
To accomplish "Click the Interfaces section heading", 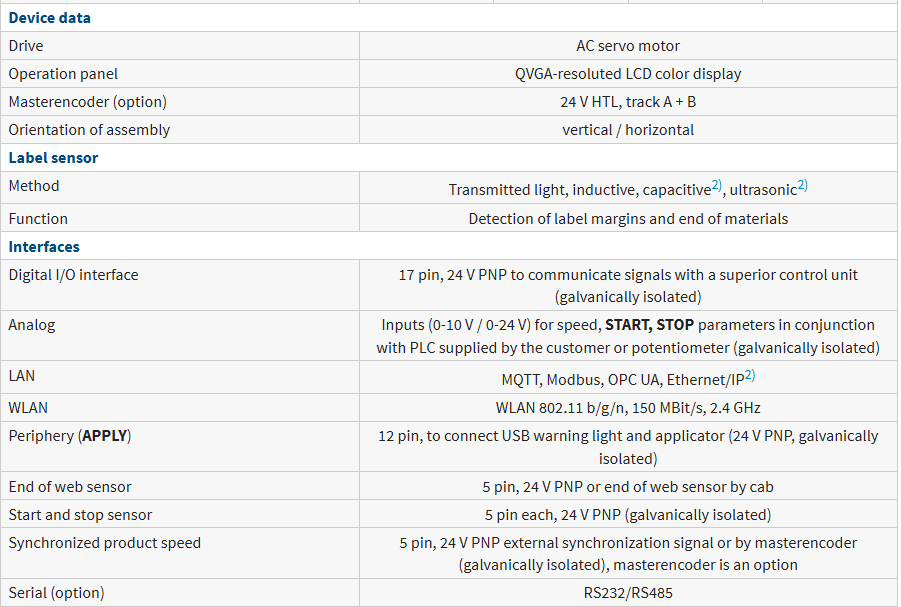I will pos(44,247).
